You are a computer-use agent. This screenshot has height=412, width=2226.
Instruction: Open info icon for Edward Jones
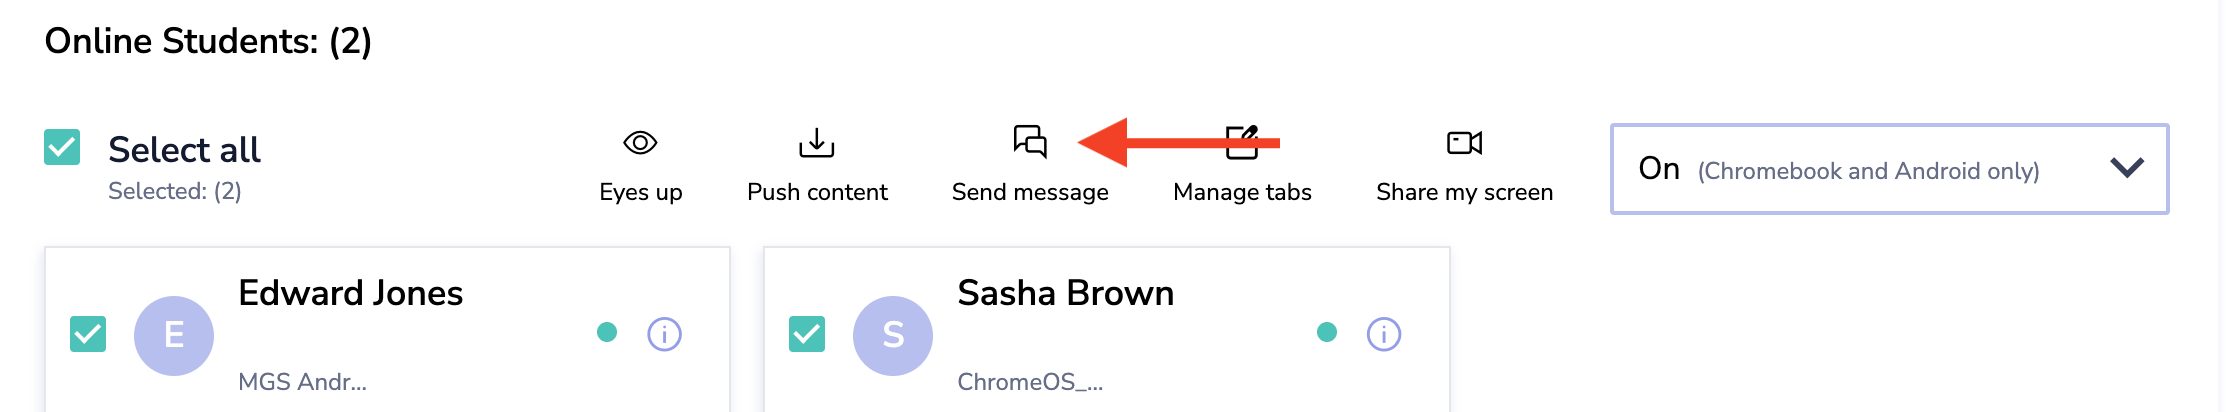[664, 334]
